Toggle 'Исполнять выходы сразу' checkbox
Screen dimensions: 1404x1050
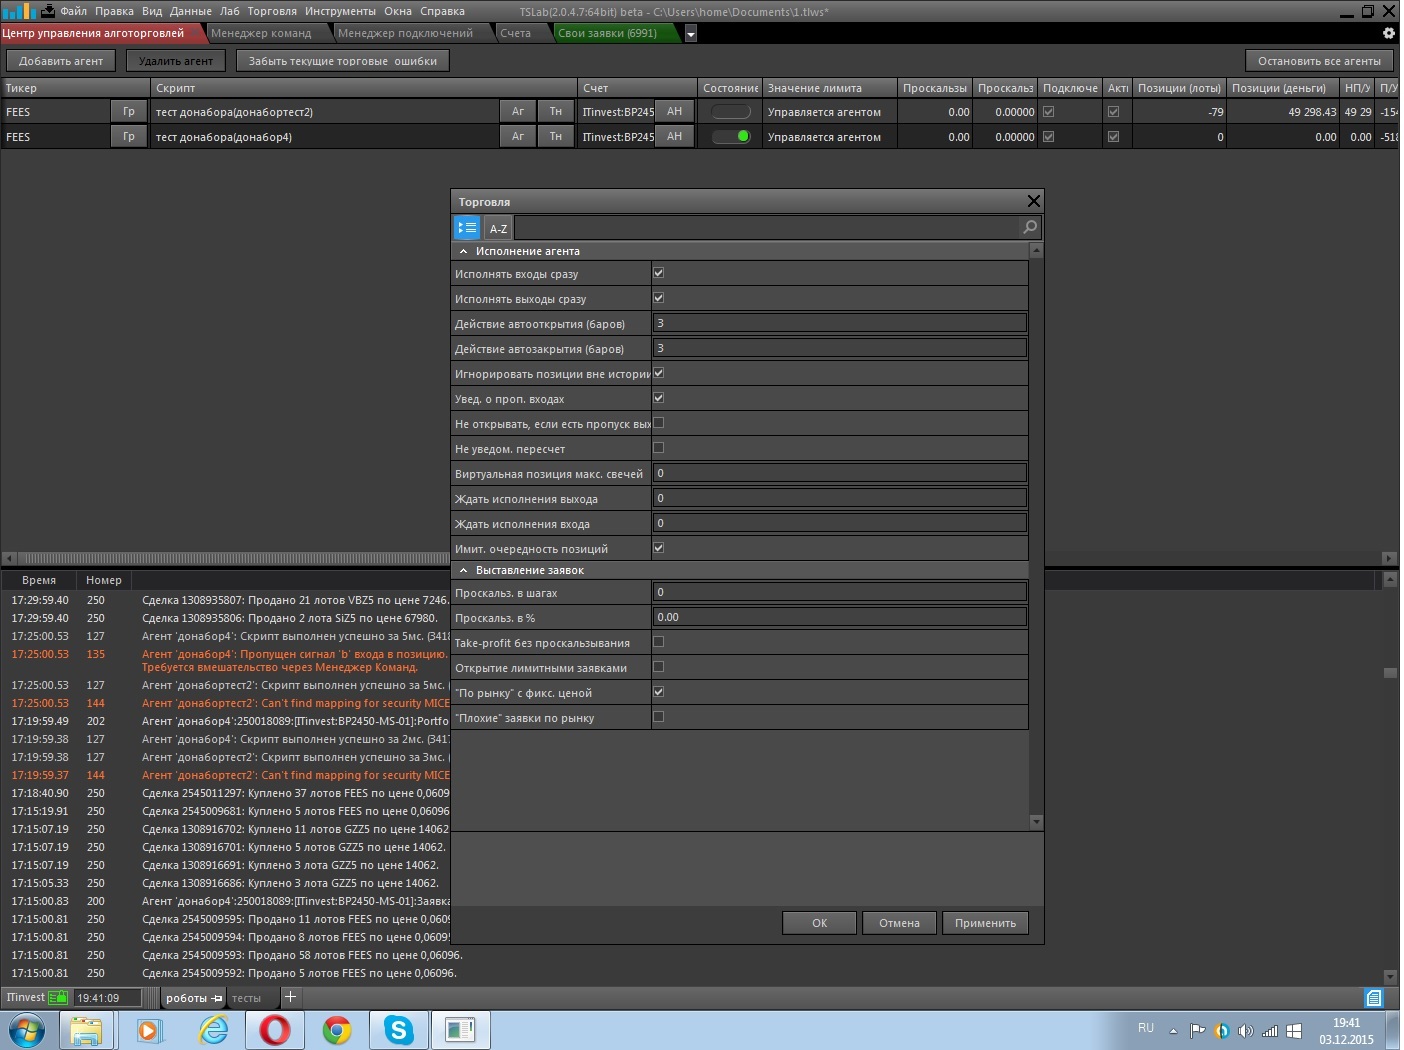point(658,298)
